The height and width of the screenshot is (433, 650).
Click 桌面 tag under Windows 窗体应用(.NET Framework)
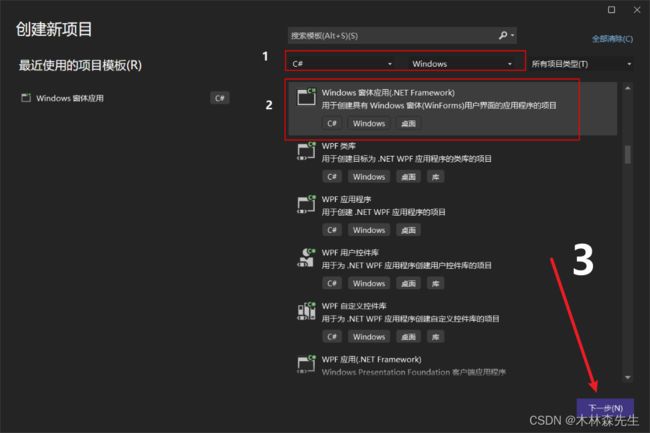[408, 123]
